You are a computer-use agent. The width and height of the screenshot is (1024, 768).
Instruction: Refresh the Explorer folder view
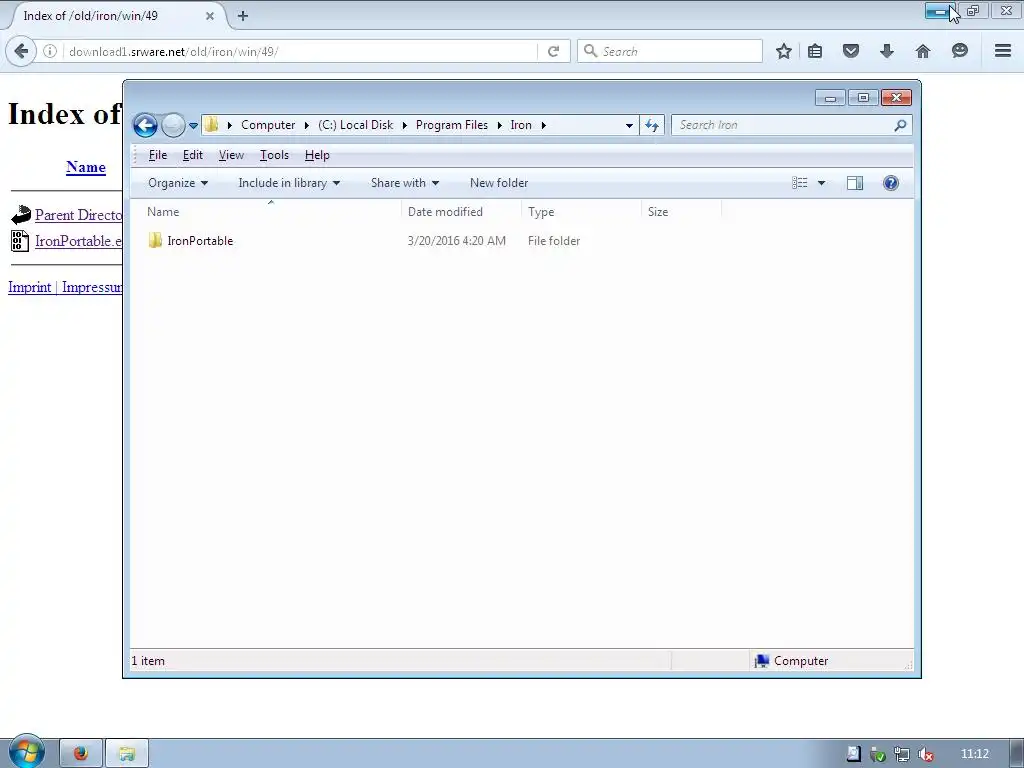click(x=652, y=125)
